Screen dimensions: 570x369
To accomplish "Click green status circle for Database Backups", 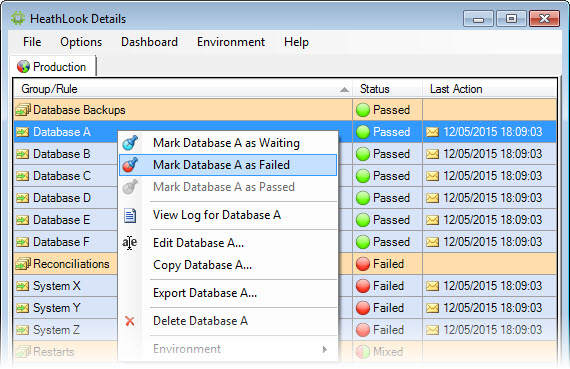I will click(363, 110).
